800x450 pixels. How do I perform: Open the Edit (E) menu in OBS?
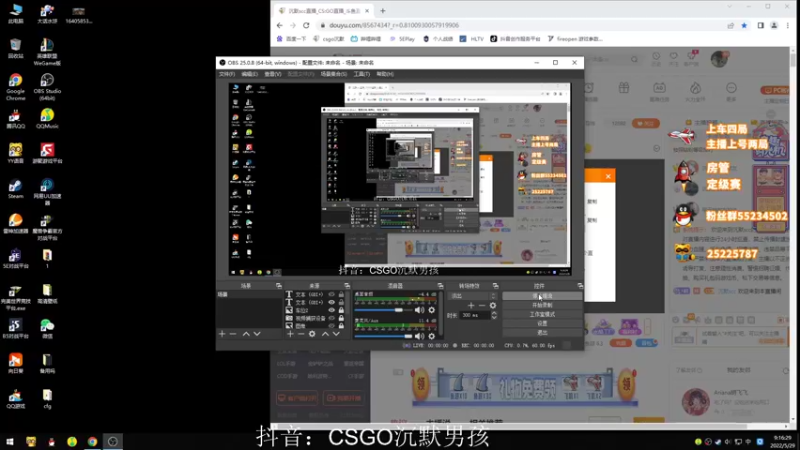point(249,74)
